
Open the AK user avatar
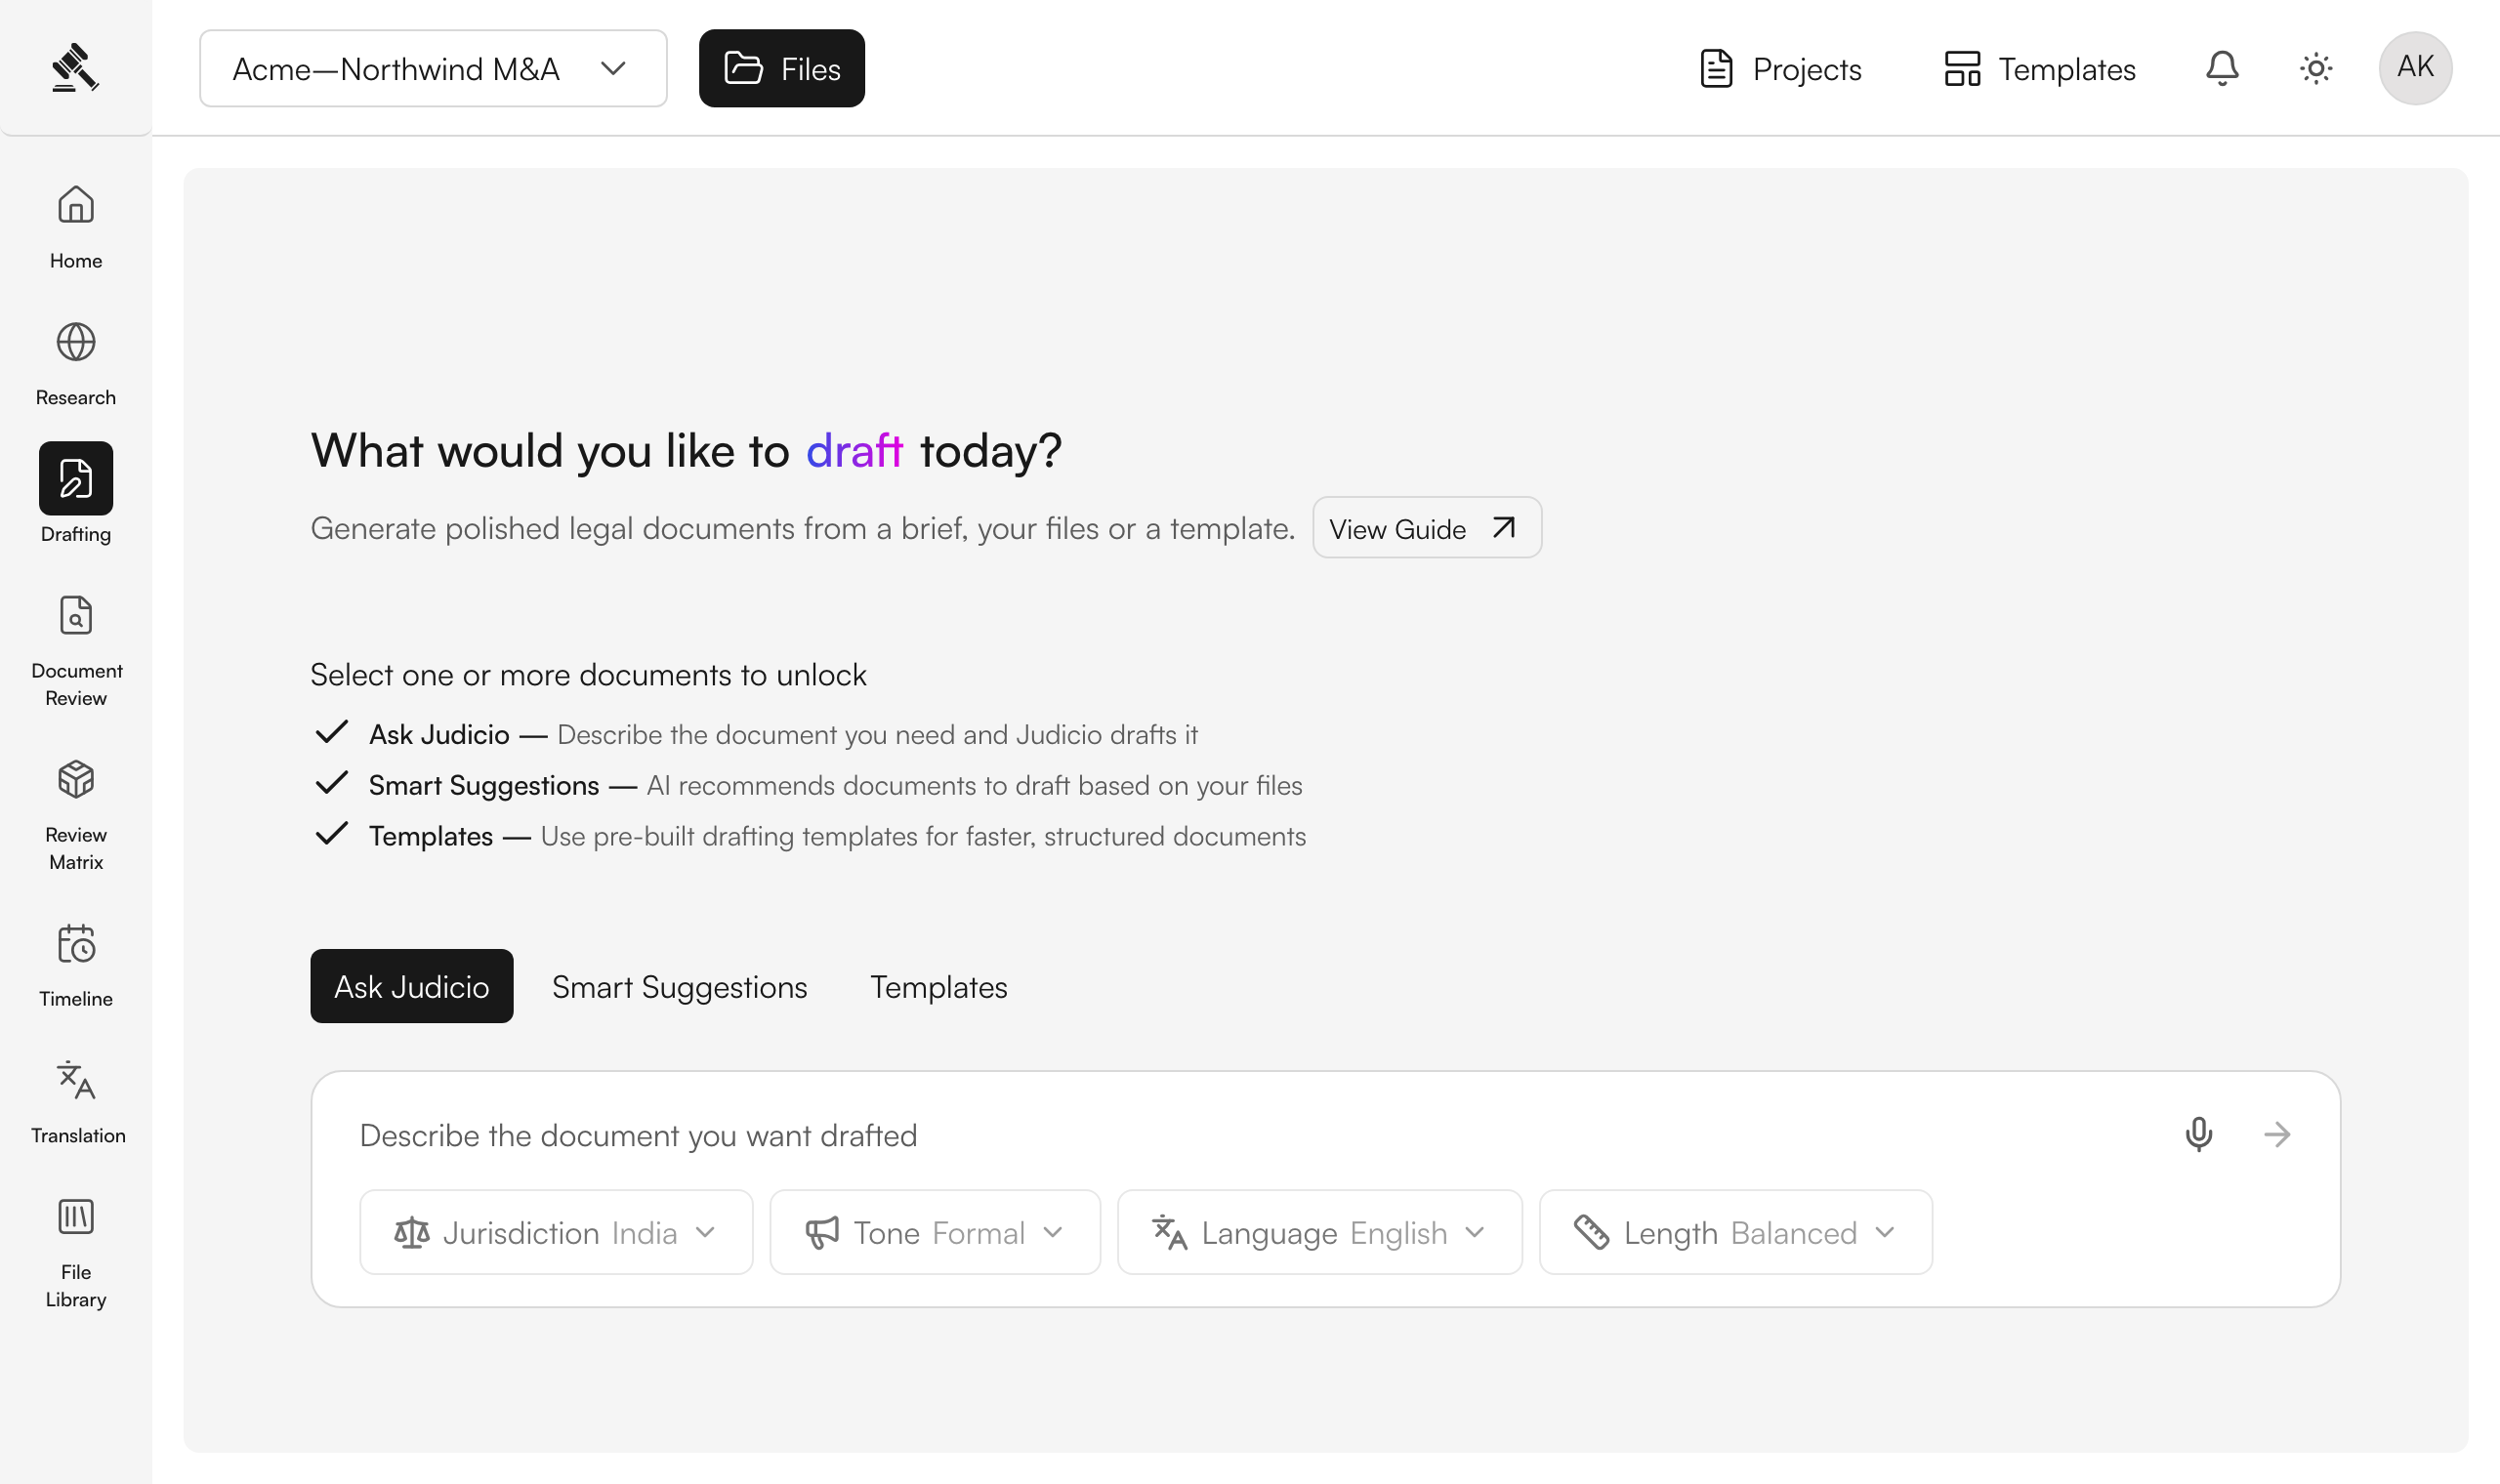pyautogui.click(x=2415, y=68)
